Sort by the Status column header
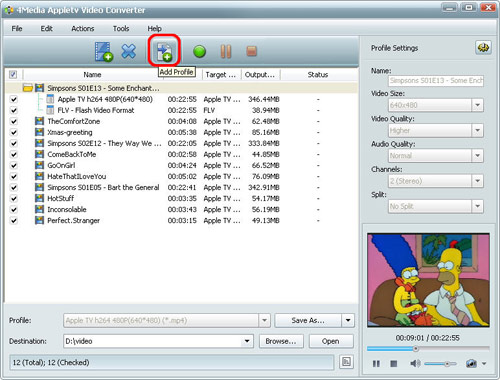 click(318, 75)
